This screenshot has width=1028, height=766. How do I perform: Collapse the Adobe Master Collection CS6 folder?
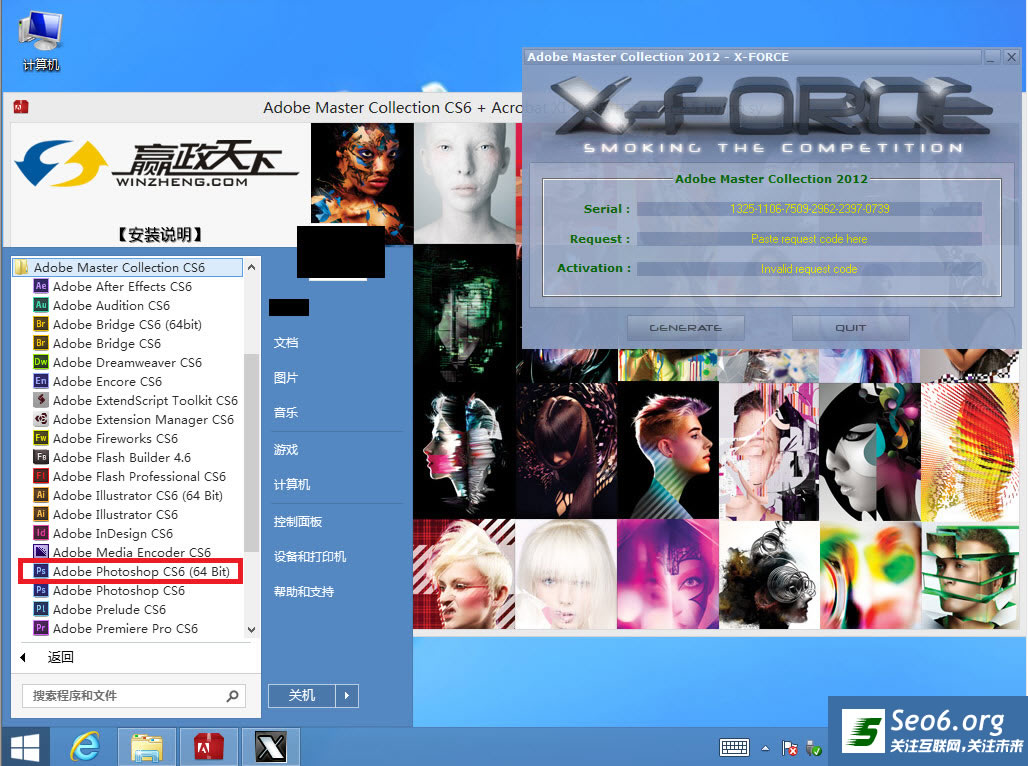click(128, 267)
